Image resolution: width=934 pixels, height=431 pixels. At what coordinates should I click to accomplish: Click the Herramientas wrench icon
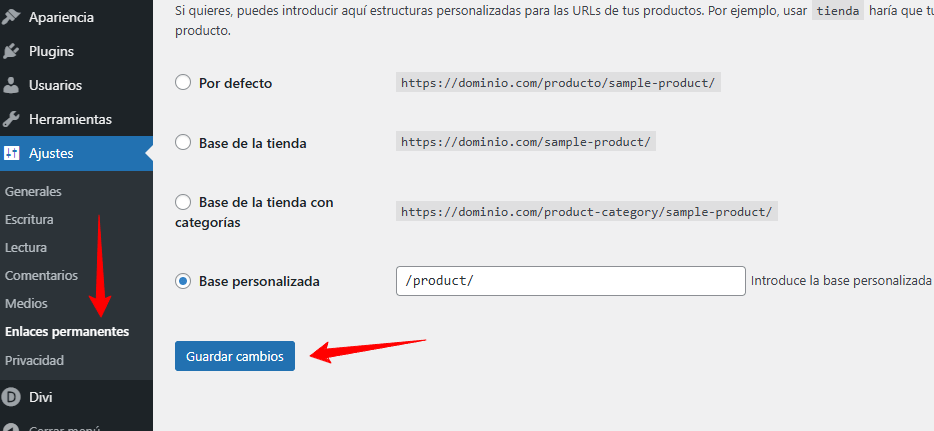[12, 119]
